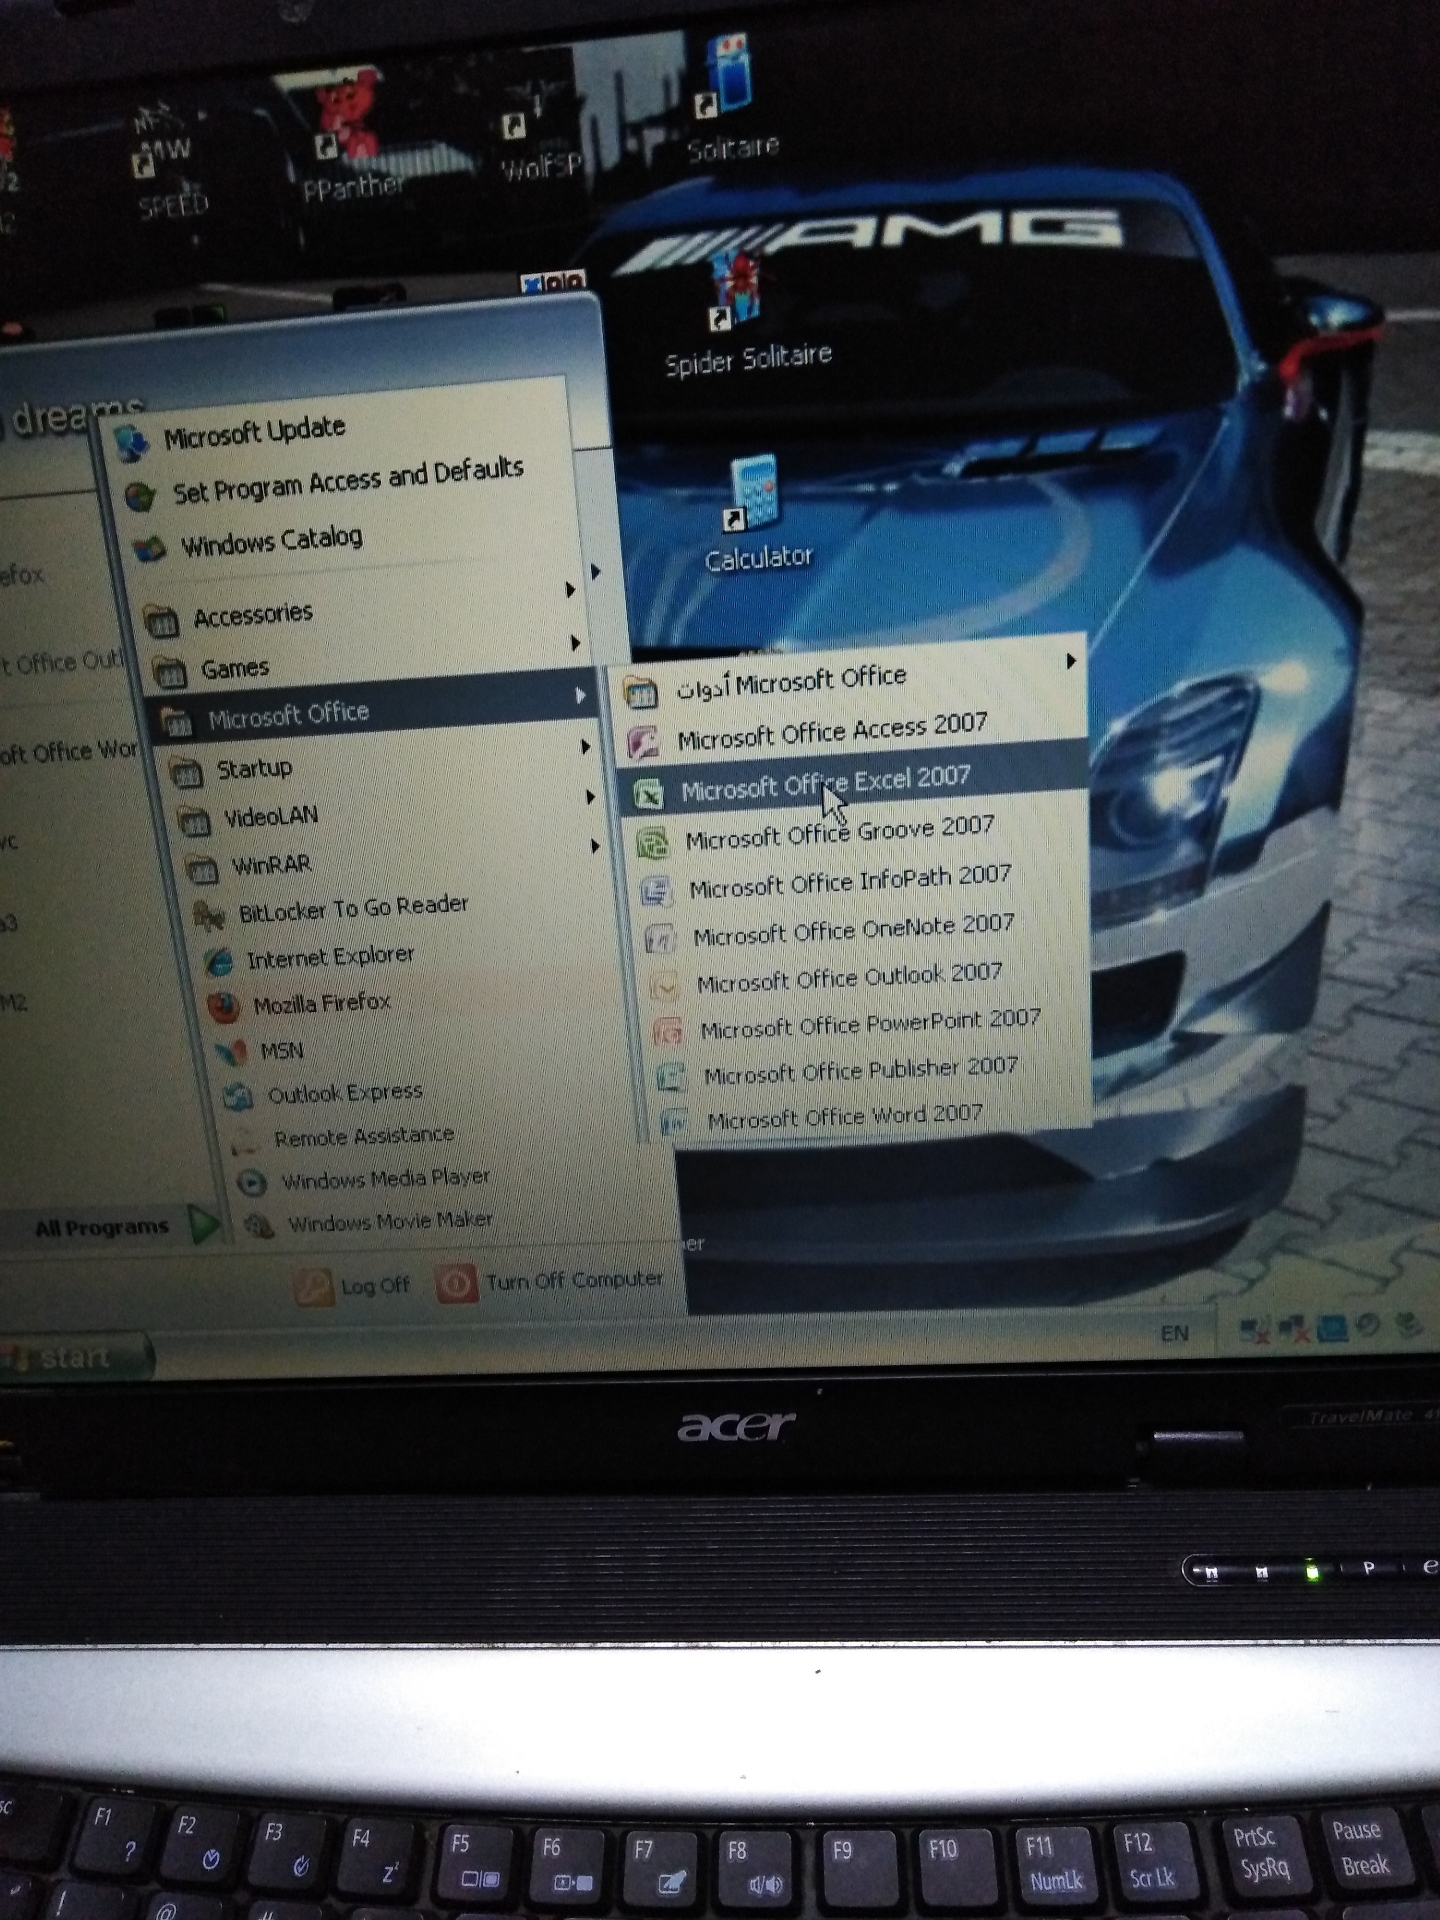Click the BitLocker To Go Reader icon
The height and width of the screenshot is (1920, 1440).
(x=209, y=915)
